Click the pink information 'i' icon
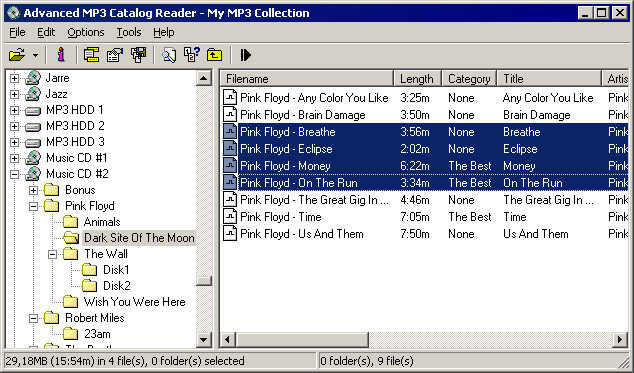634x373 pixels. (x=61, y=55)
